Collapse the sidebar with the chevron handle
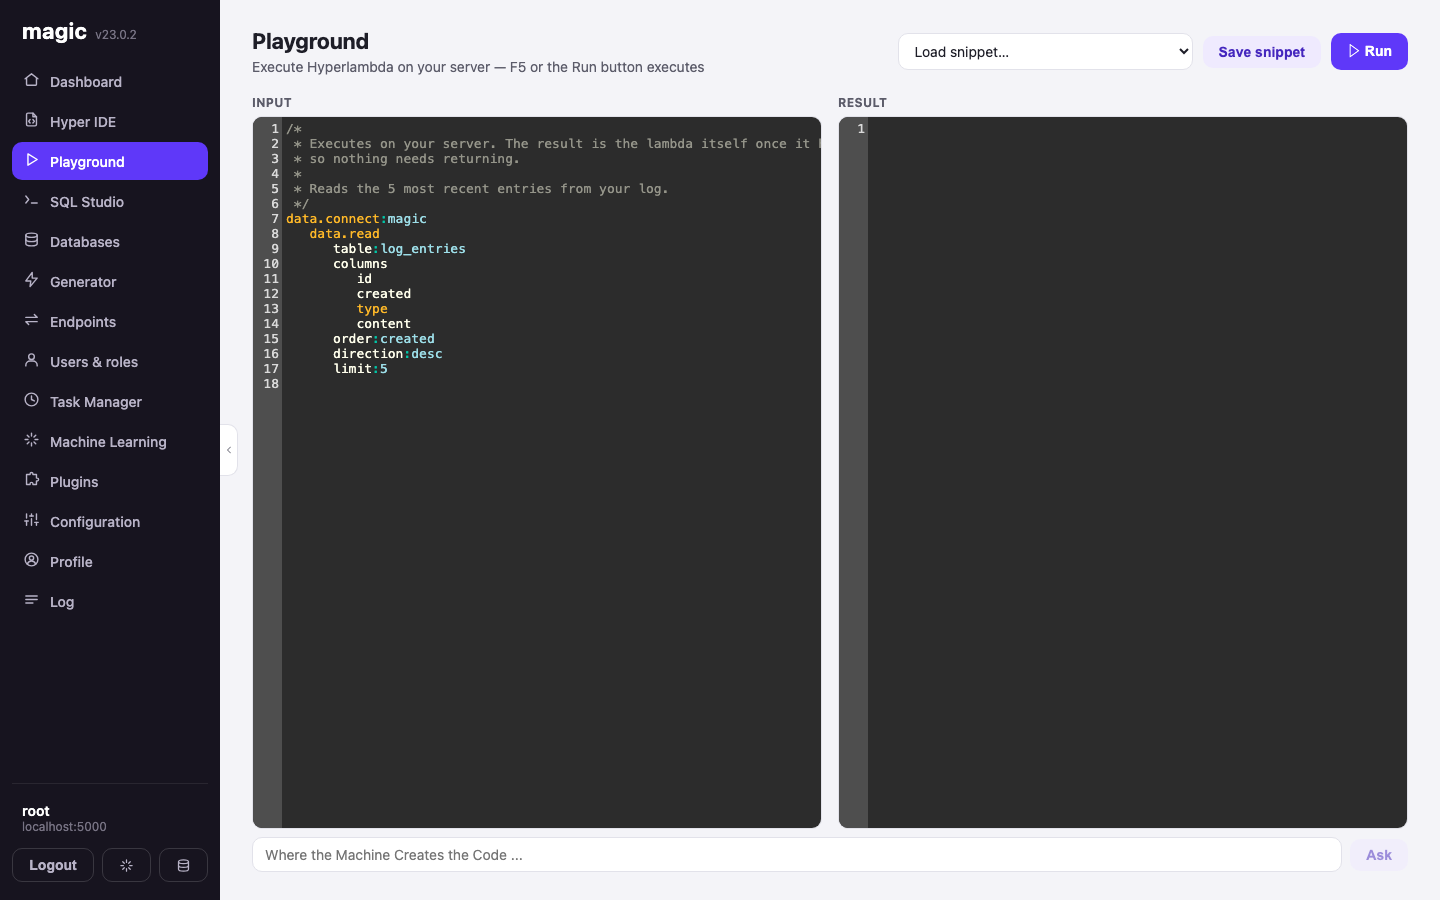This screenshot has height=900, width=1440. click(x=229, y=450)
